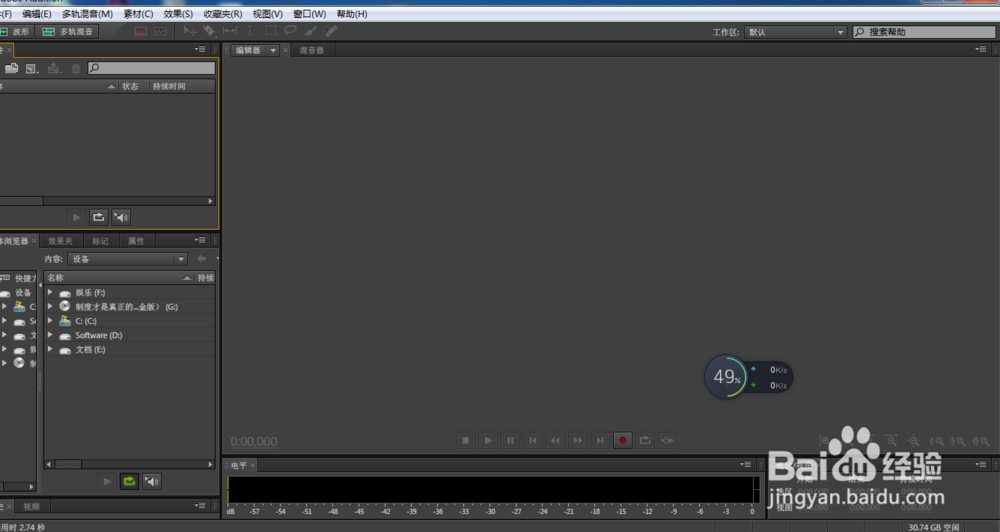Expand the (G:) disc drive
The height and width of the screenshot is (532, 1000).
click(50, 306)
